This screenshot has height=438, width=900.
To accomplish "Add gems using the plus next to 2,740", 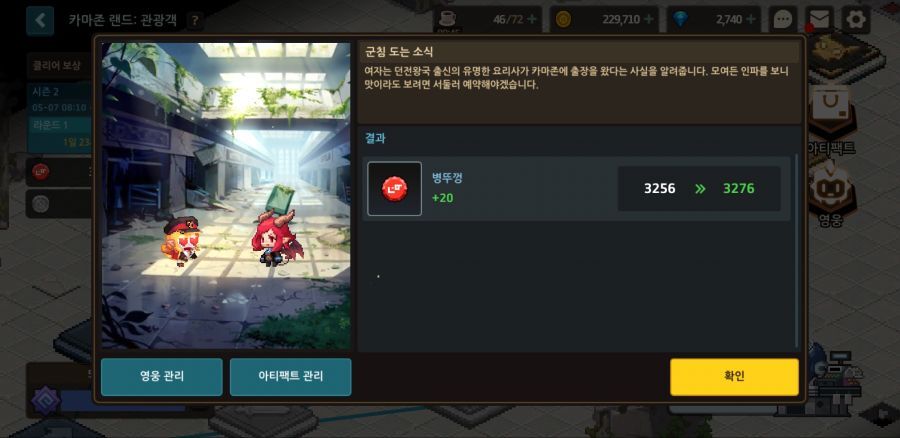I will [x=750, y=20].
